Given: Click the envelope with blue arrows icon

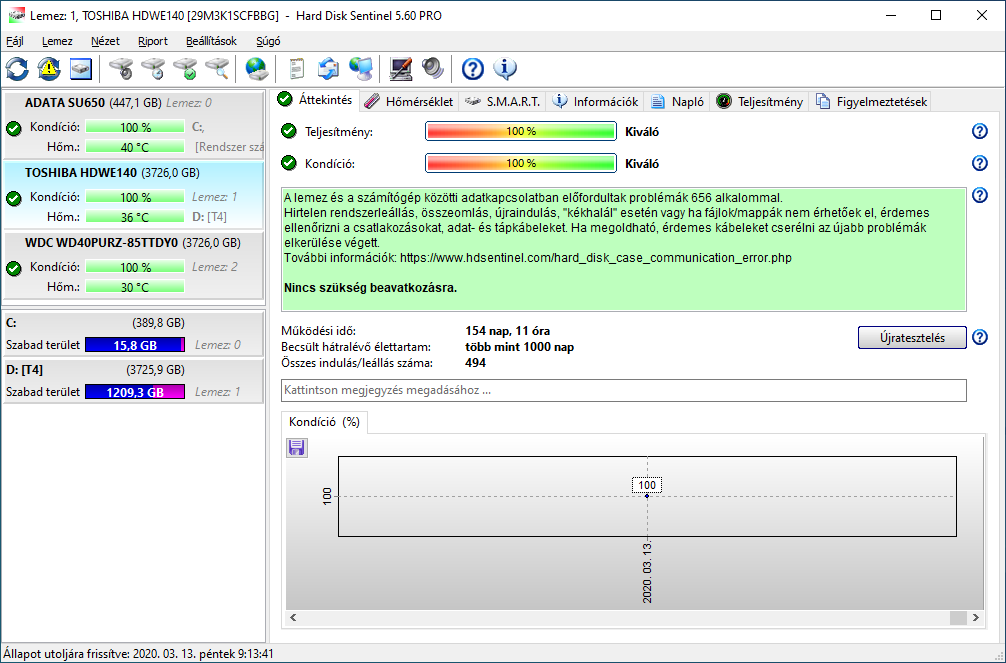Looking at the screenshot, I should (x=328, y=69).
